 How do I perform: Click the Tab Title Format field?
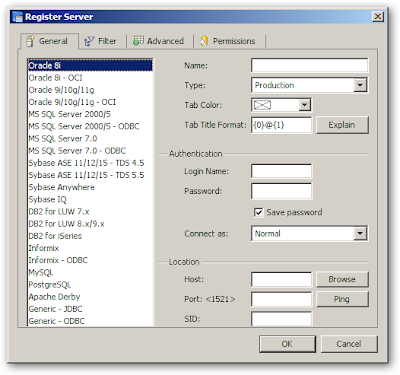point(281,125)
